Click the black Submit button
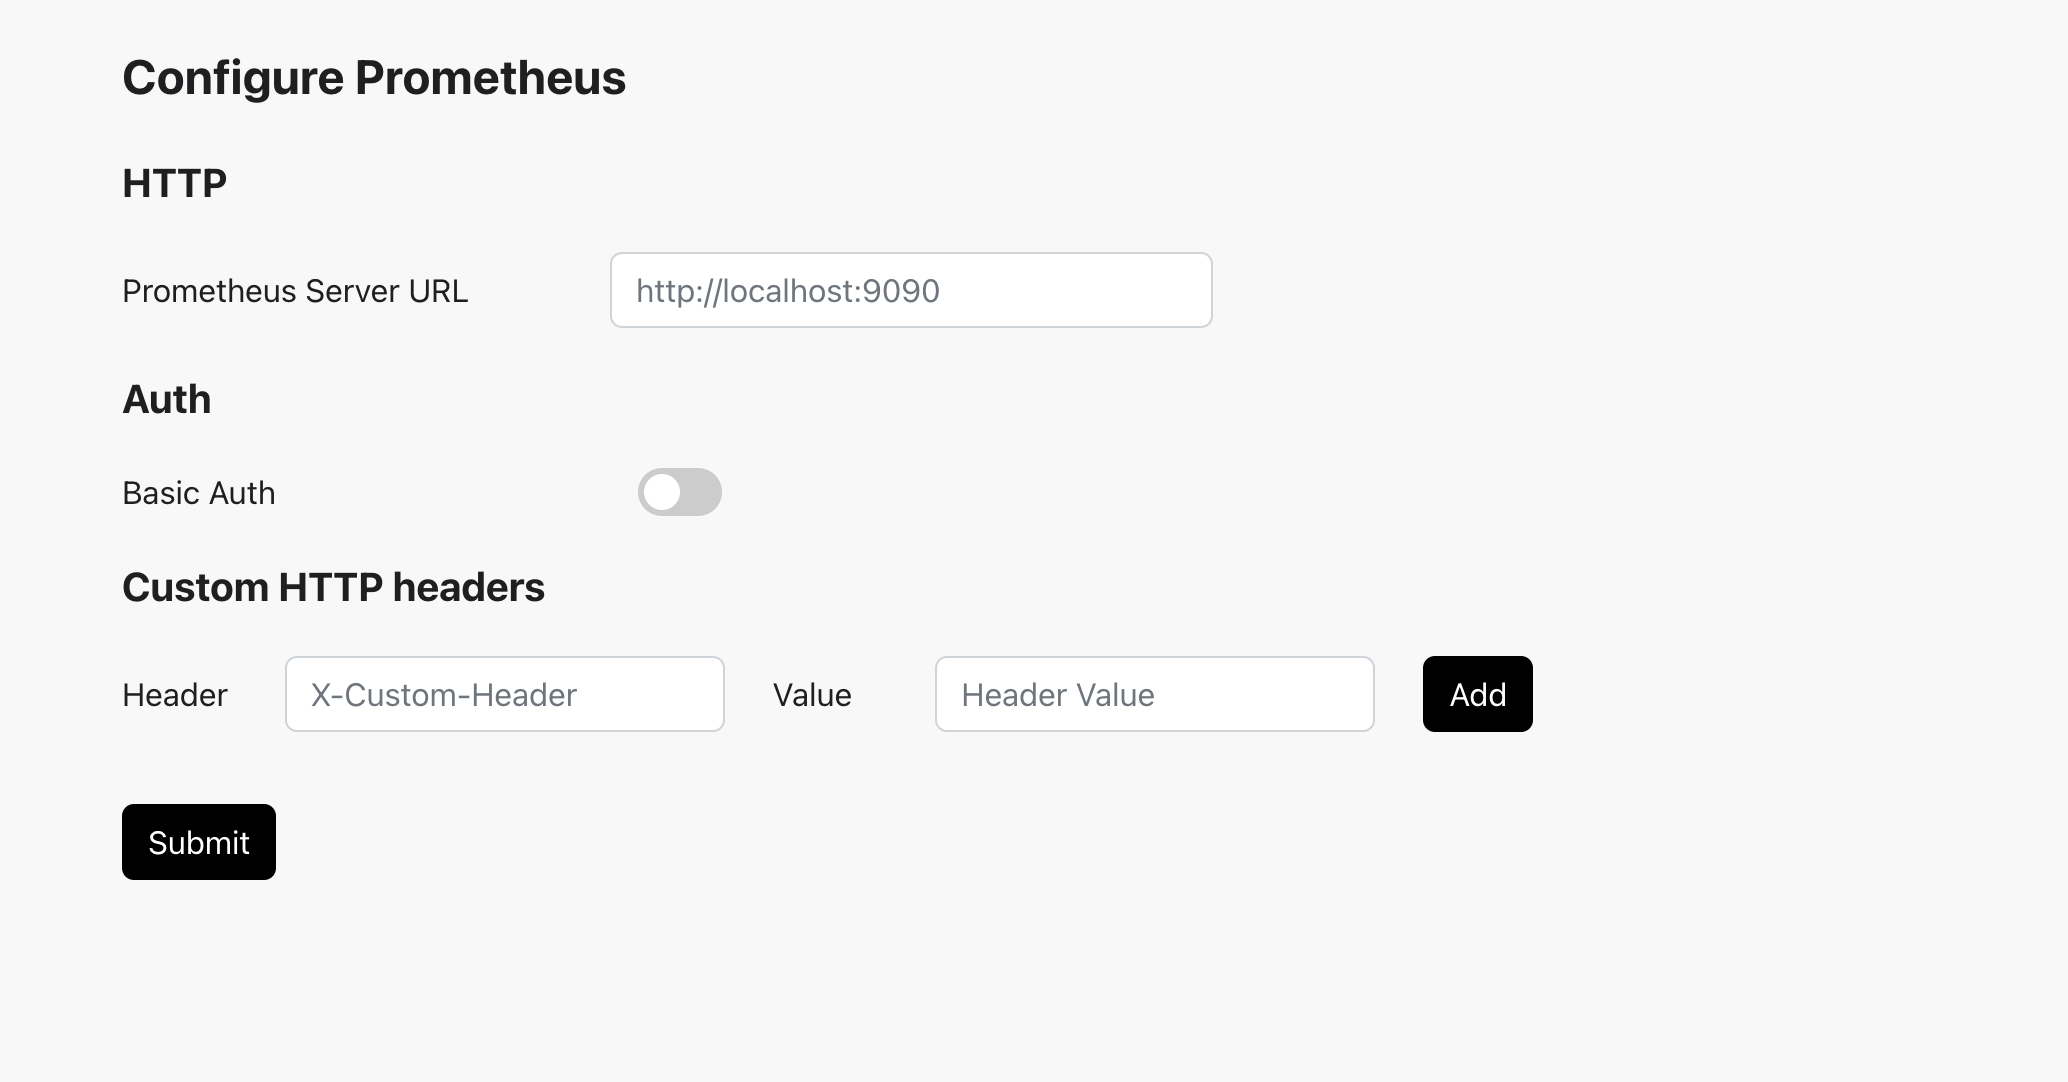Image resolution: width=2068 pixels, height=1082 pixels. (198, 842)
